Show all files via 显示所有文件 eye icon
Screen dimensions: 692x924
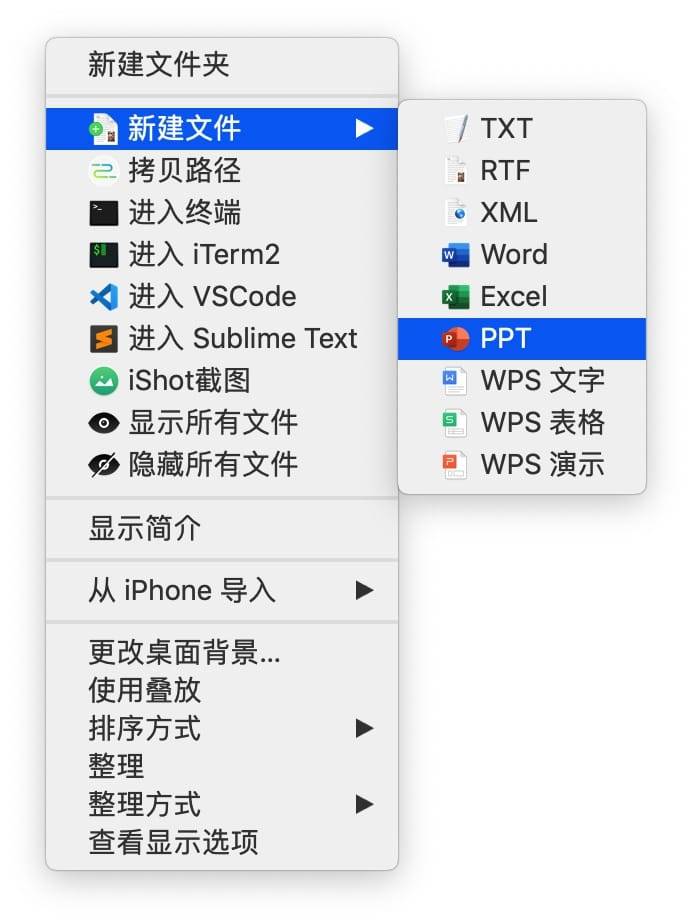tap(104, 423)
